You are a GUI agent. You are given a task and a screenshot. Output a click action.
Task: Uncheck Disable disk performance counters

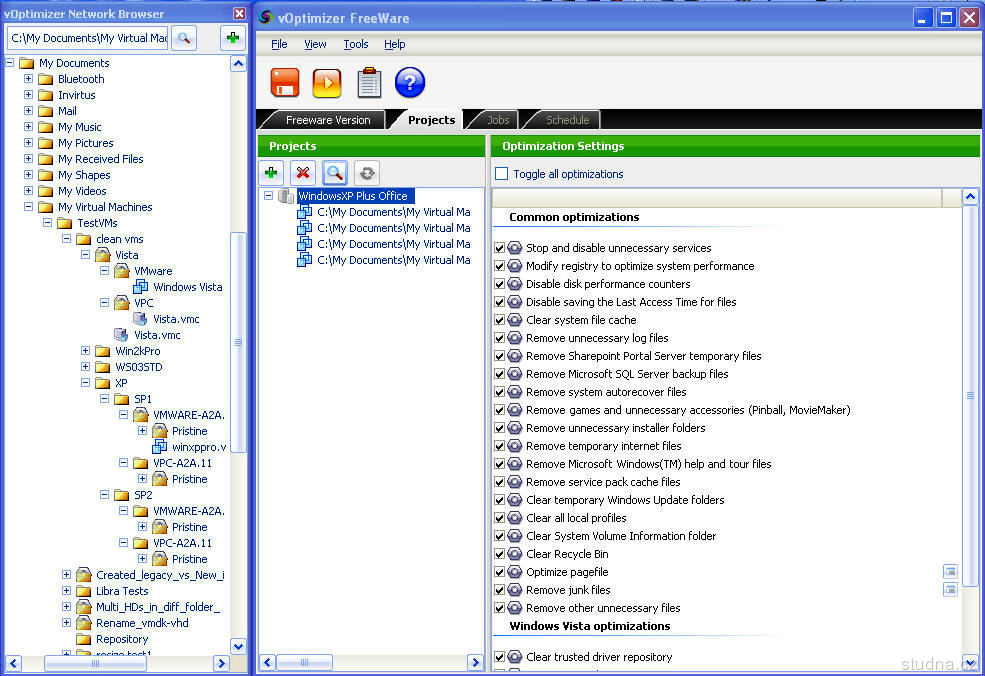point(500,284)
